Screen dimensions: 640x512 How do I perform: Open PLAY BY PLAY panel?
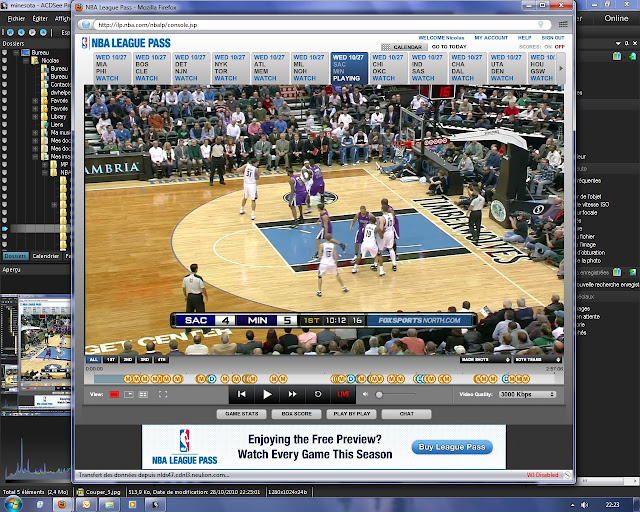click(x=351, y=414)
